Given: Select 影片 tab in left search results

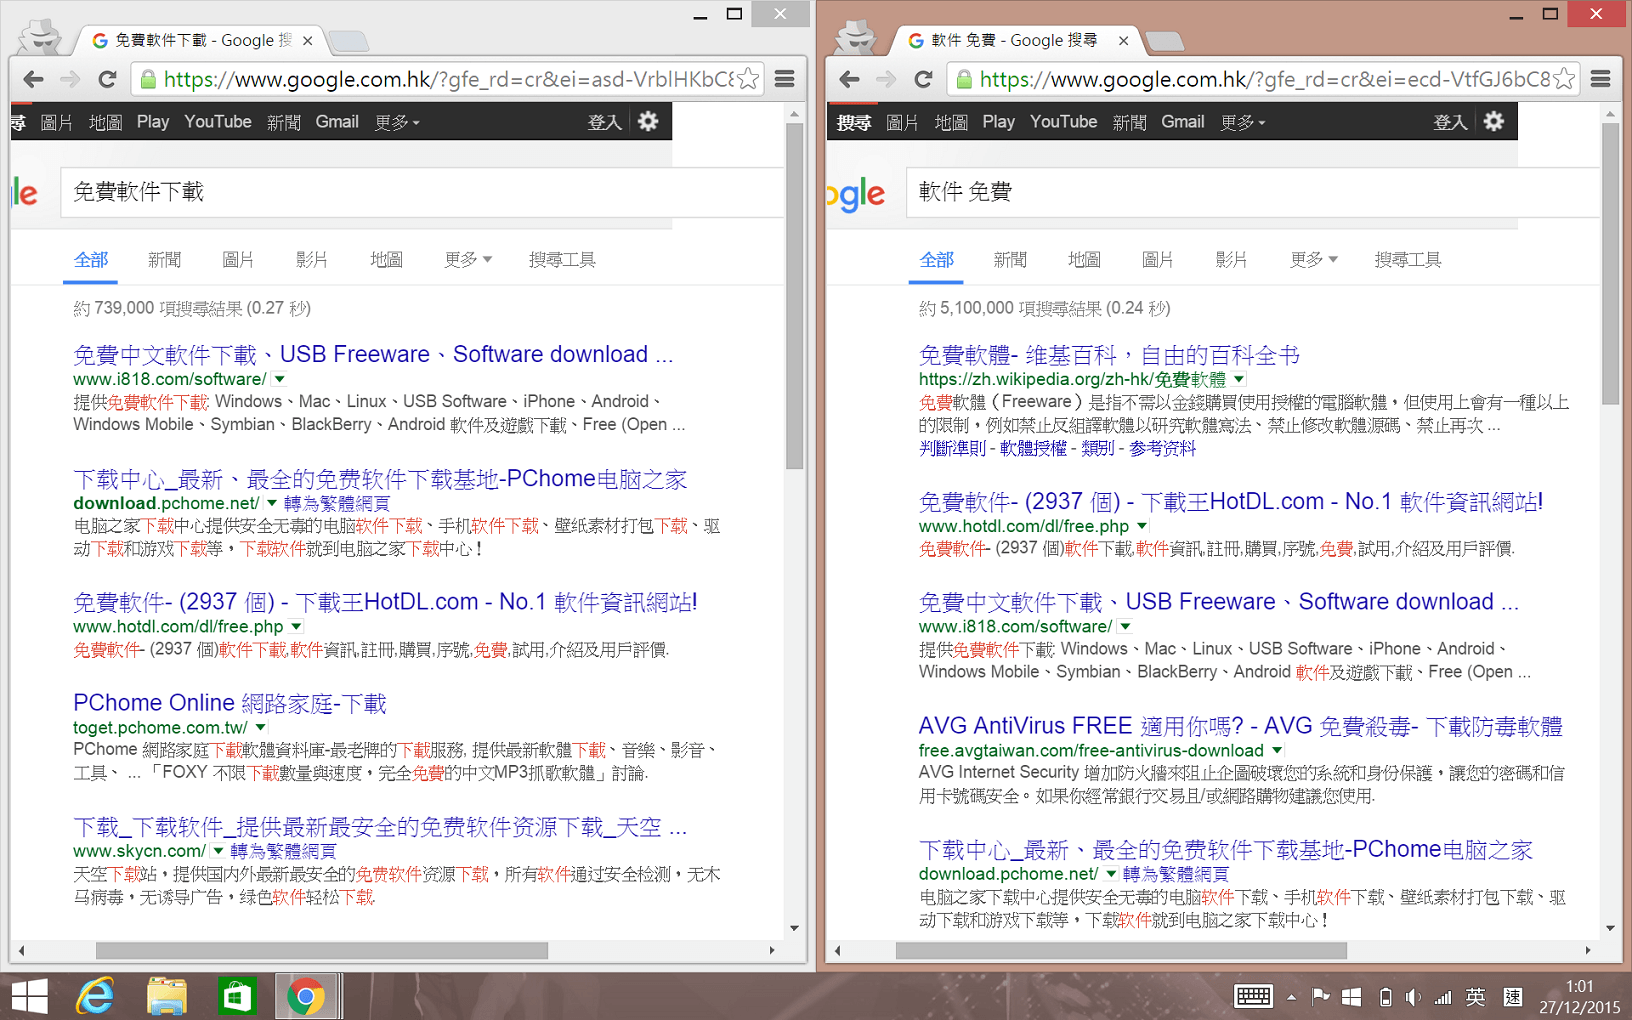Looking at the screenshot, I should 312,260.
